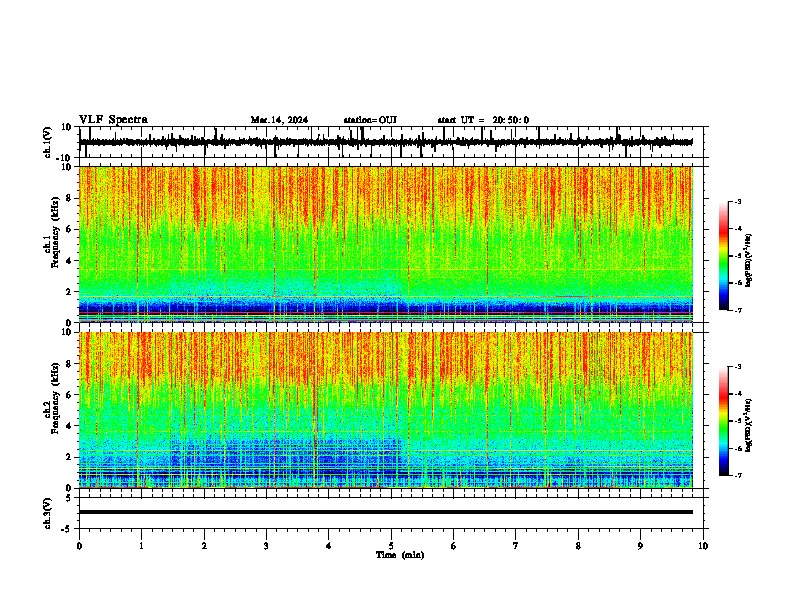Click time axis tick label "1"
792x612 pixels.
[x=141, y=546]
